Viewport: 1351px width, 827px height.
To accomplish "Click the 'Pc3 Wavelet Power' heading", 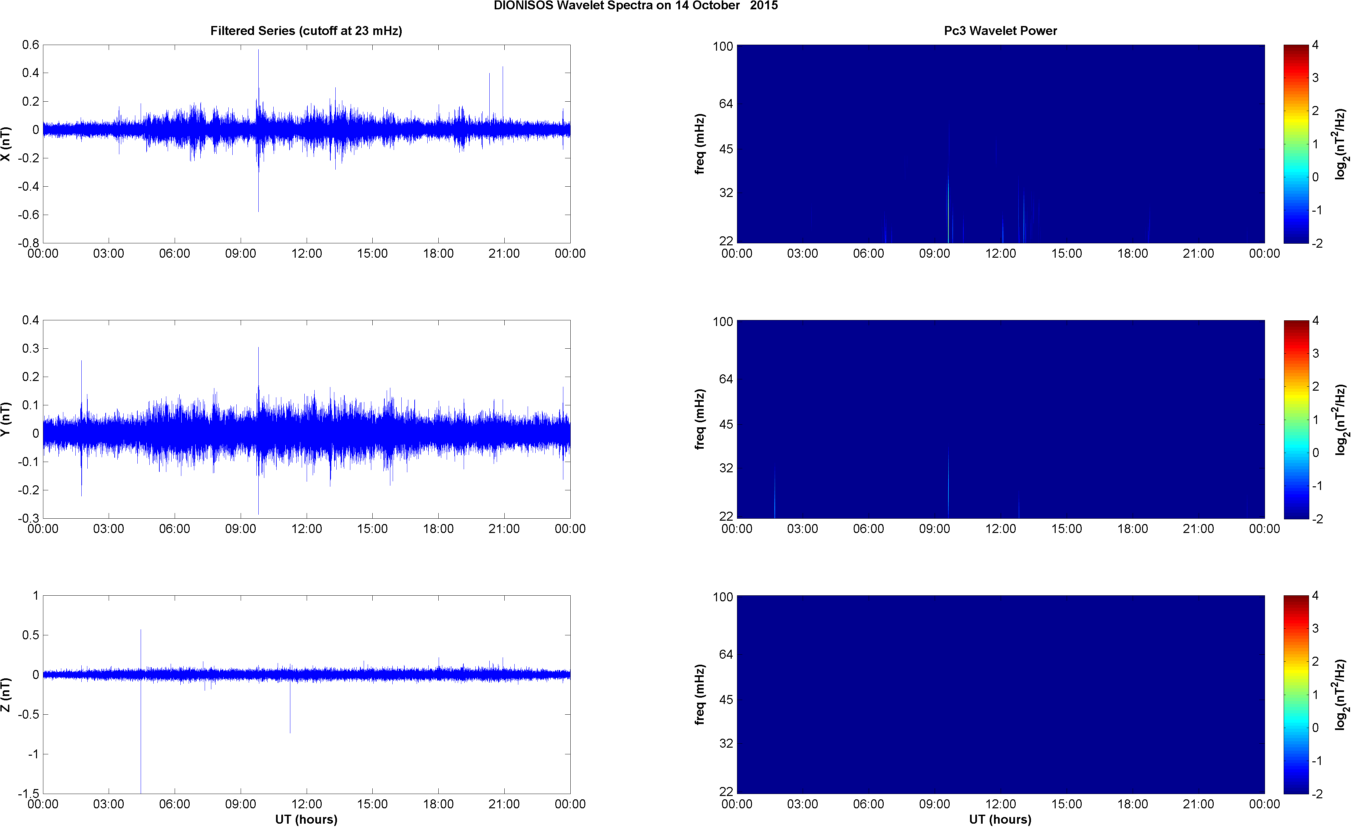I will tap(1000, 31).
